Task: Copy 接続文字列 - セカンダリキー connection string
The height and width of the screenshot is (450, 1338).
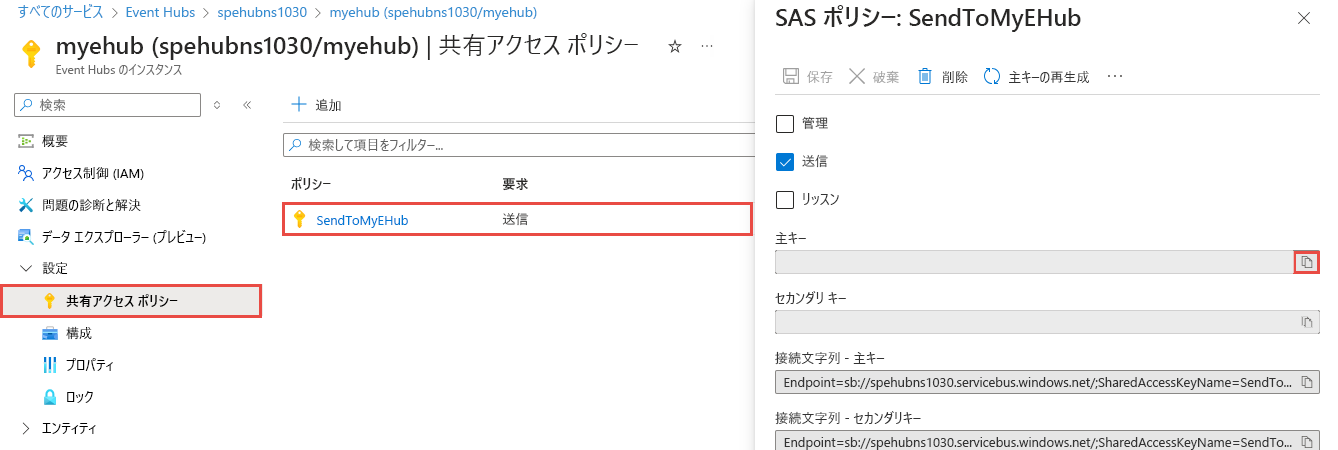Action: [x=1306, y=441]
